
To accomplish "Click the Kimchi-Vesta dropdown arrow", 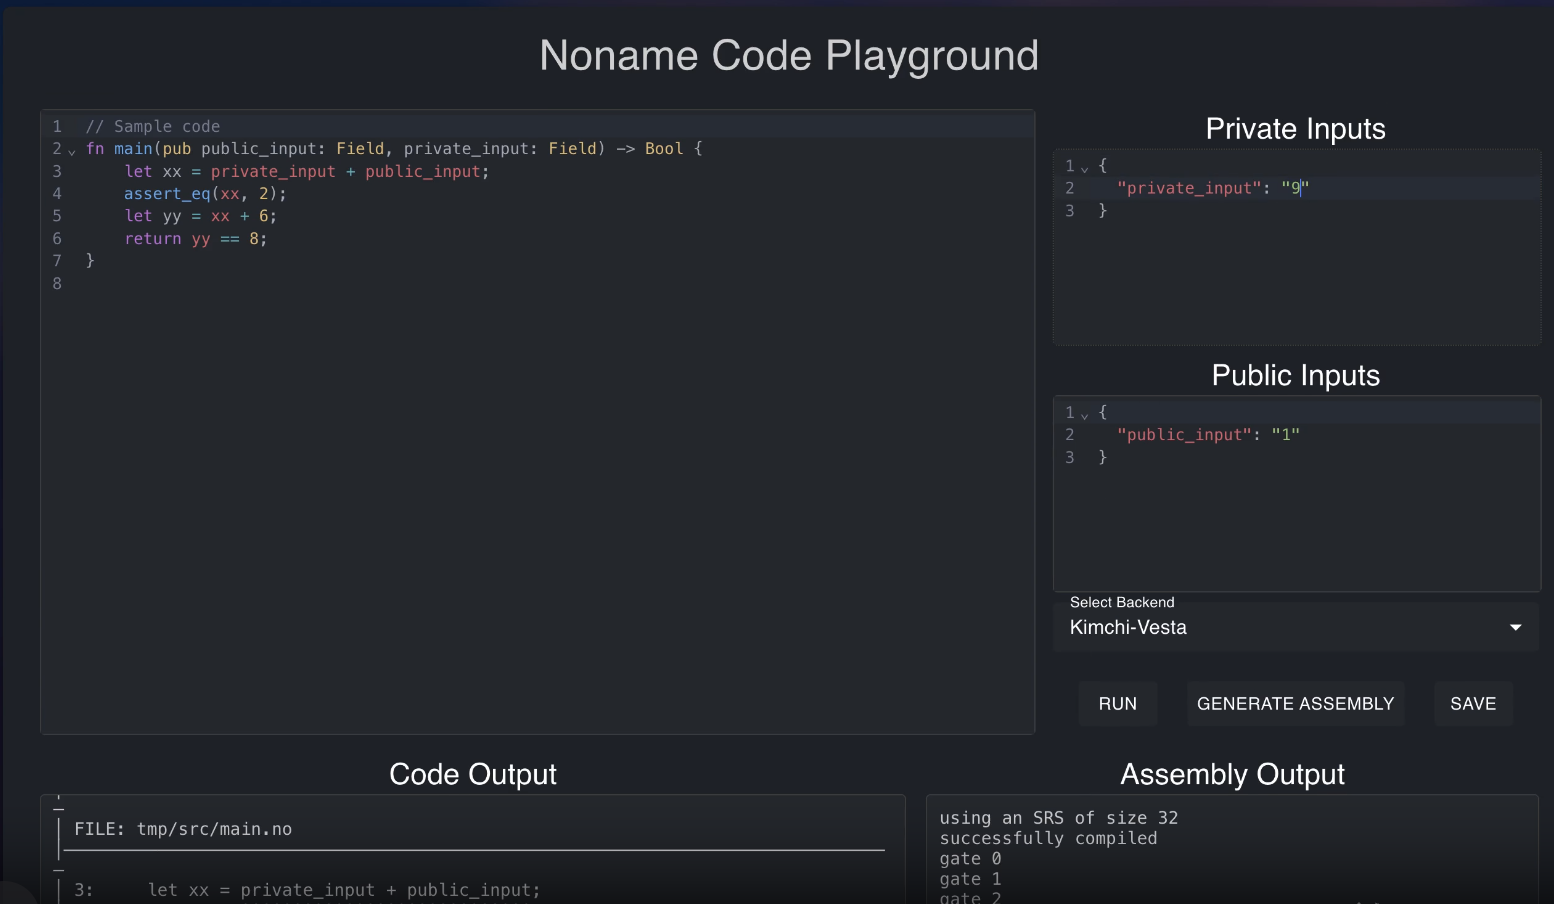I will pyautogui.click(x=1515, y=627).
